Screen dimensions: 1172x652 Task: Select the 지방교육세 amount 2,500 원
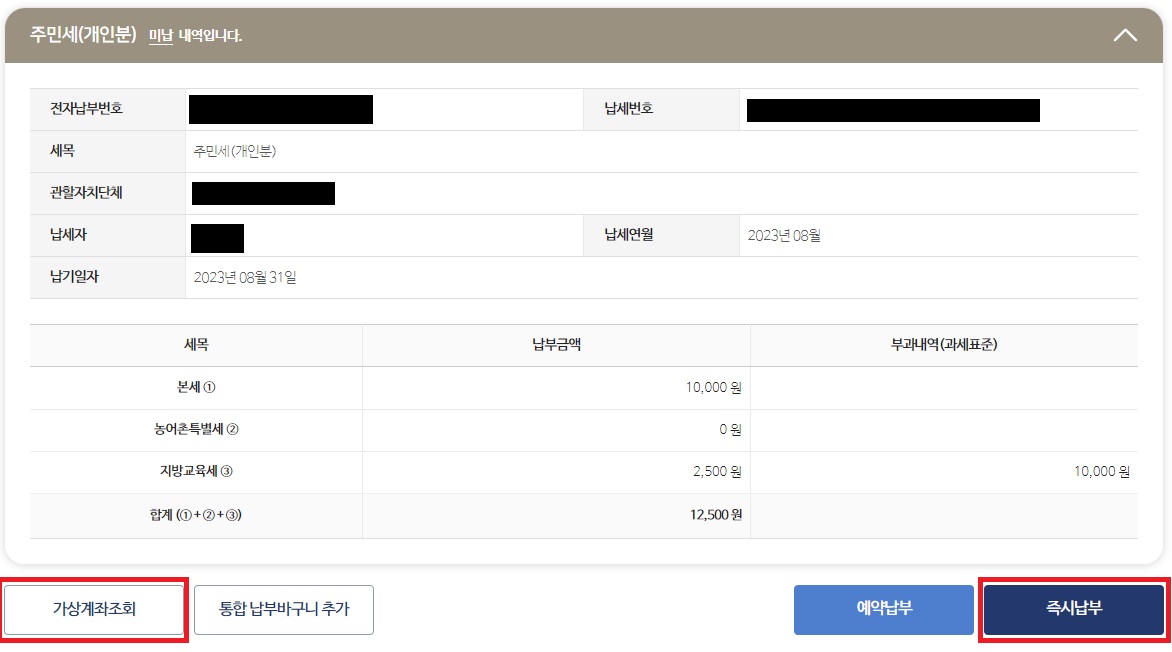click(718, 472)
